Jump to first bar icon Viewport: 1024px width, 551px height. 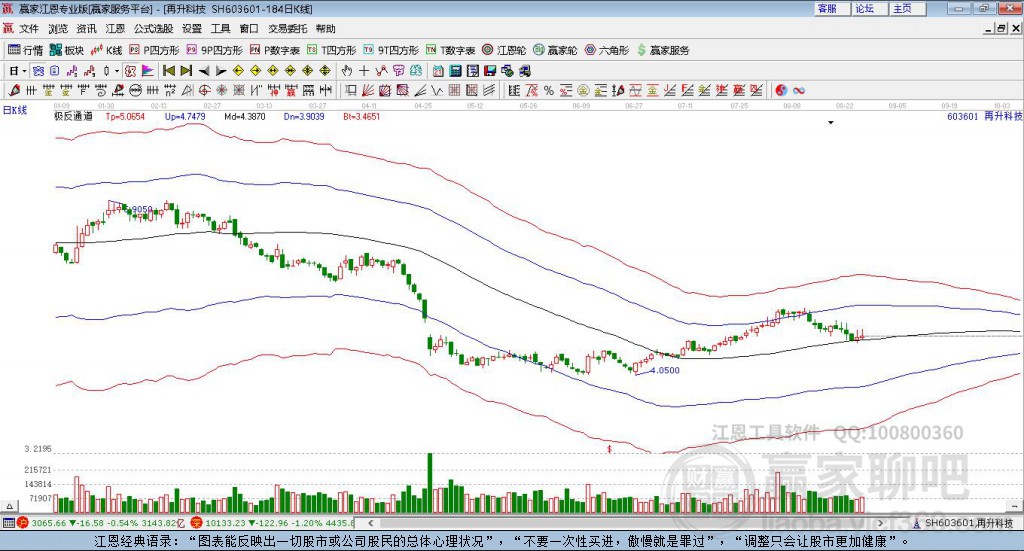[x=168, y=71]
